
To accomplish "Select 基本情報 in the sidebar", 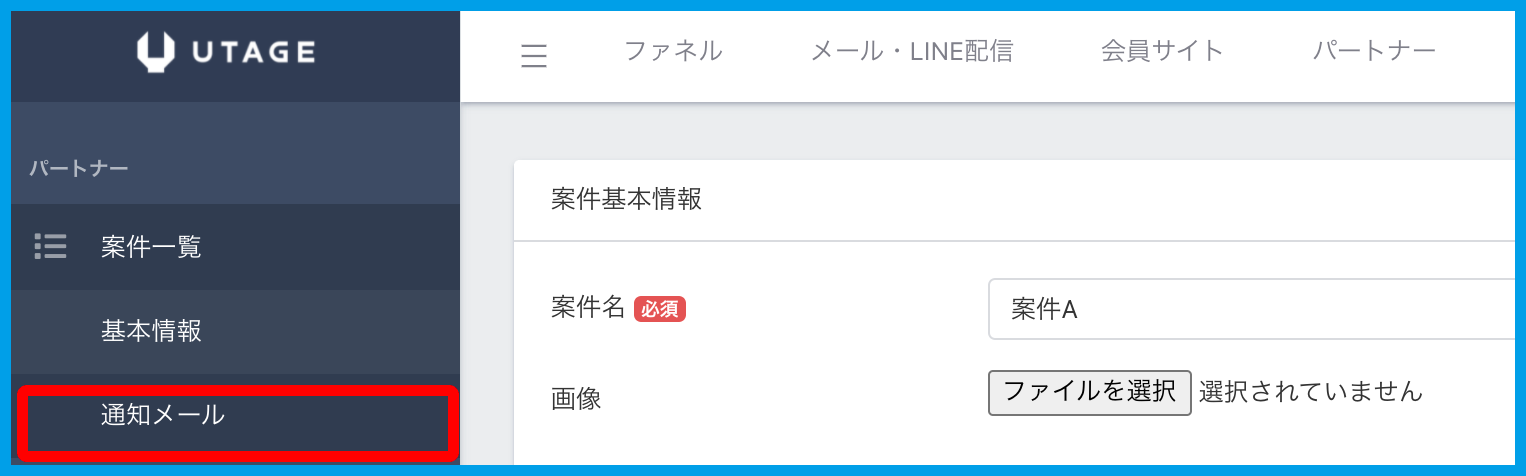I will tap(151, 331).
